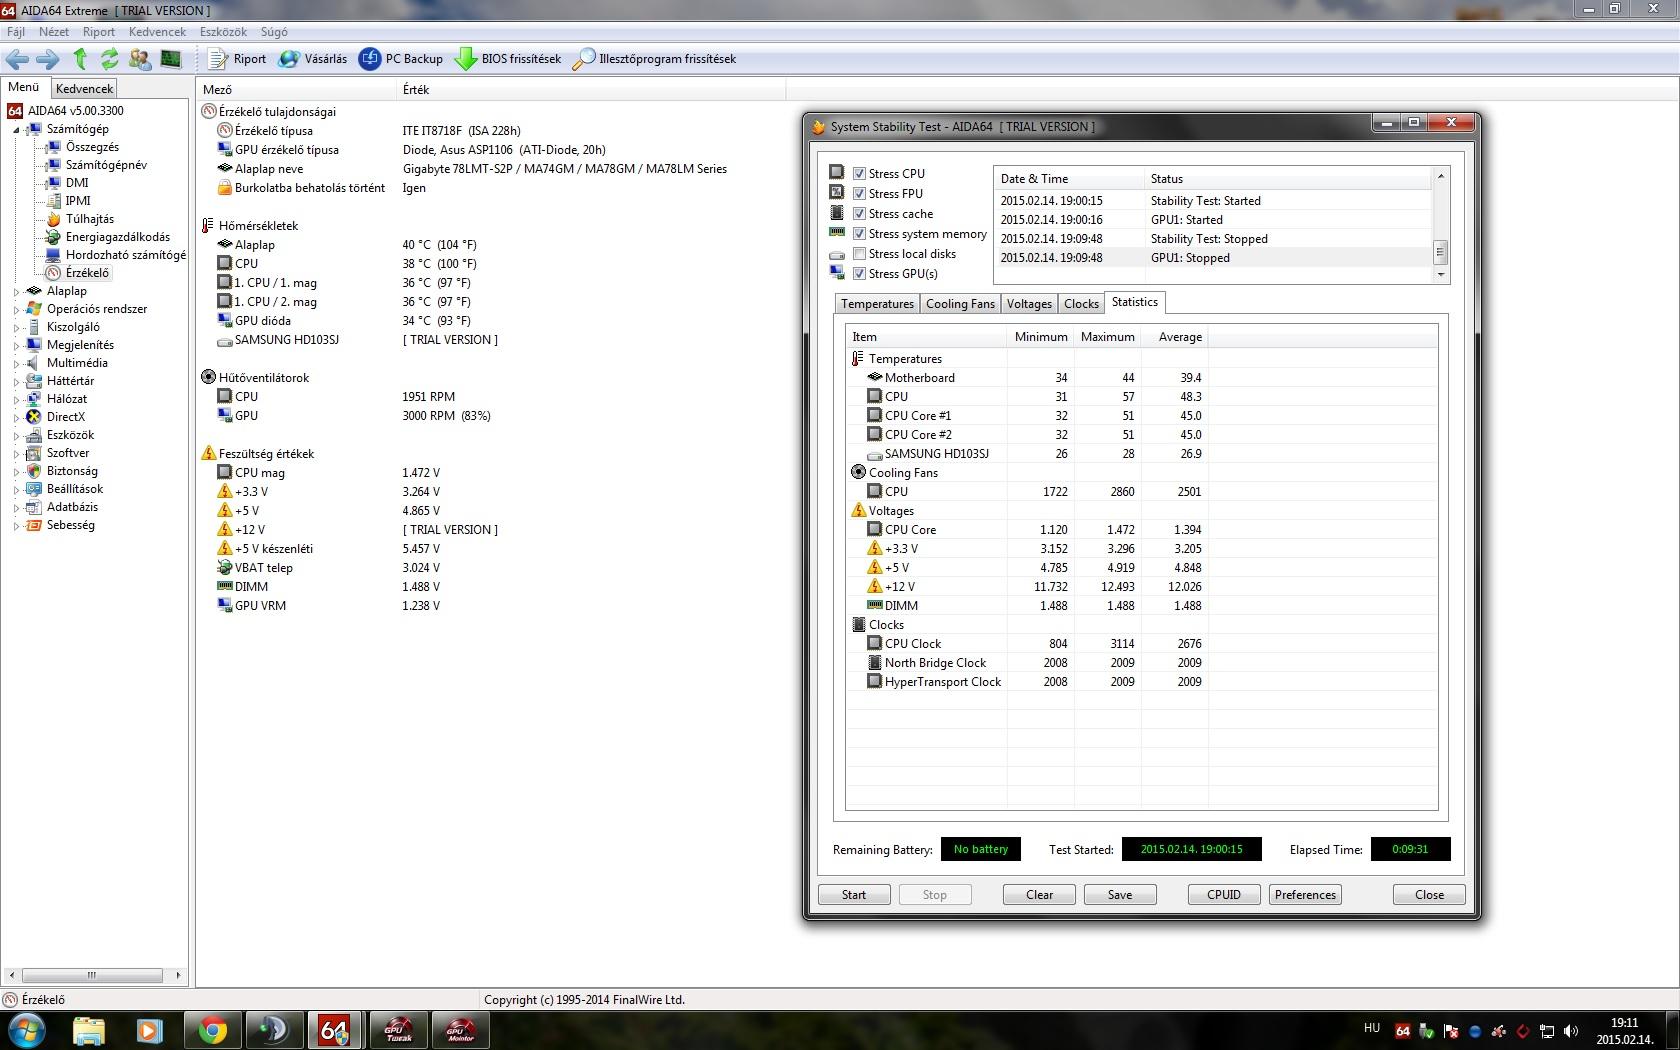The height and width of the screenshot is (1050, 1680).
Task: Expand the Alaplap tree node
Action: tap(16, 292)
